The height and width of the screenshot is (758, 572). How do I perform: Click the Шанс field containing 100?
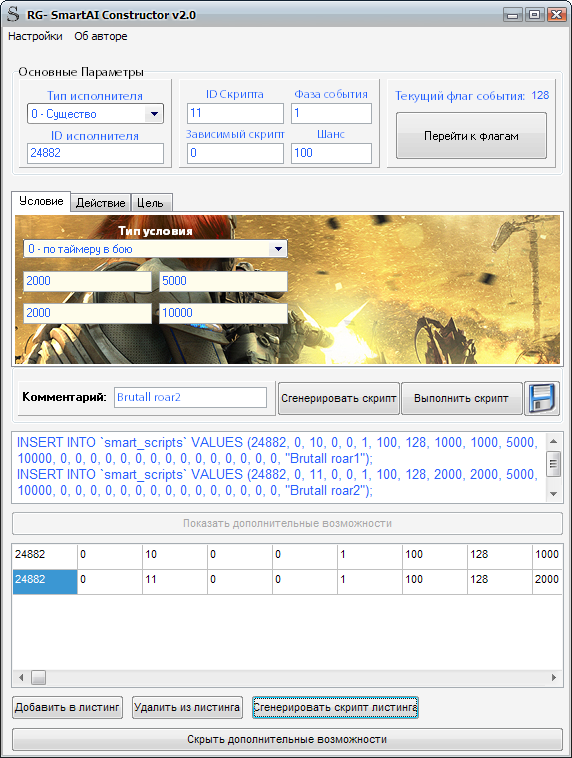point(331,153)
